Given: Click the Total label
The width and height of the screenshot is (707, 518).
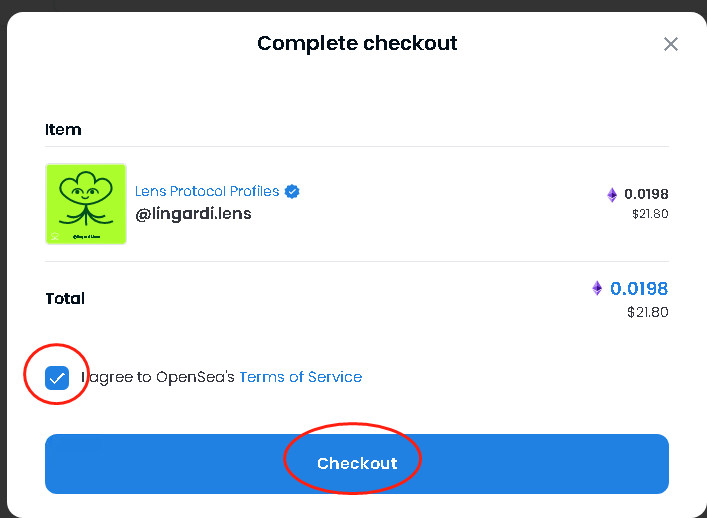Looking at the screenshot, I should coord(65,298).
